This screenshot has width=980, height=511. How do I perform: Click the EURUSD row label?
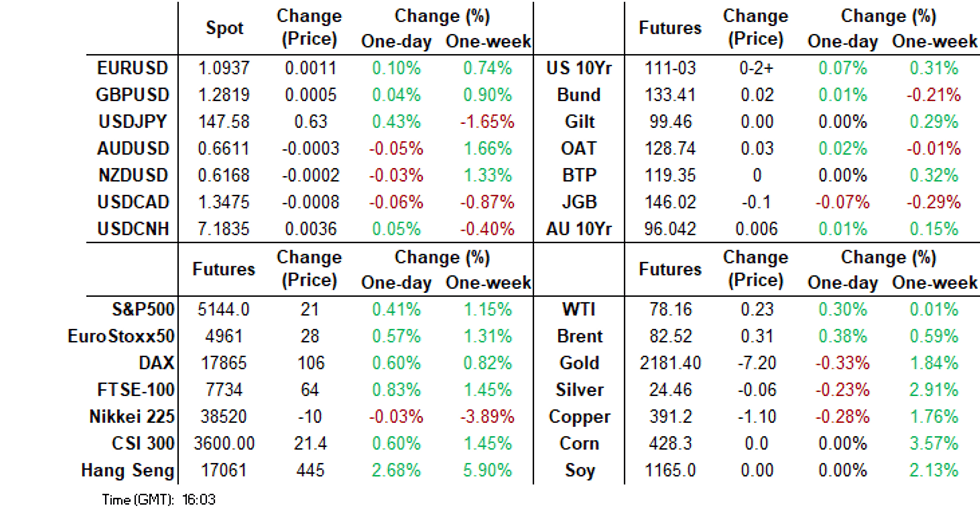point(132,68)
